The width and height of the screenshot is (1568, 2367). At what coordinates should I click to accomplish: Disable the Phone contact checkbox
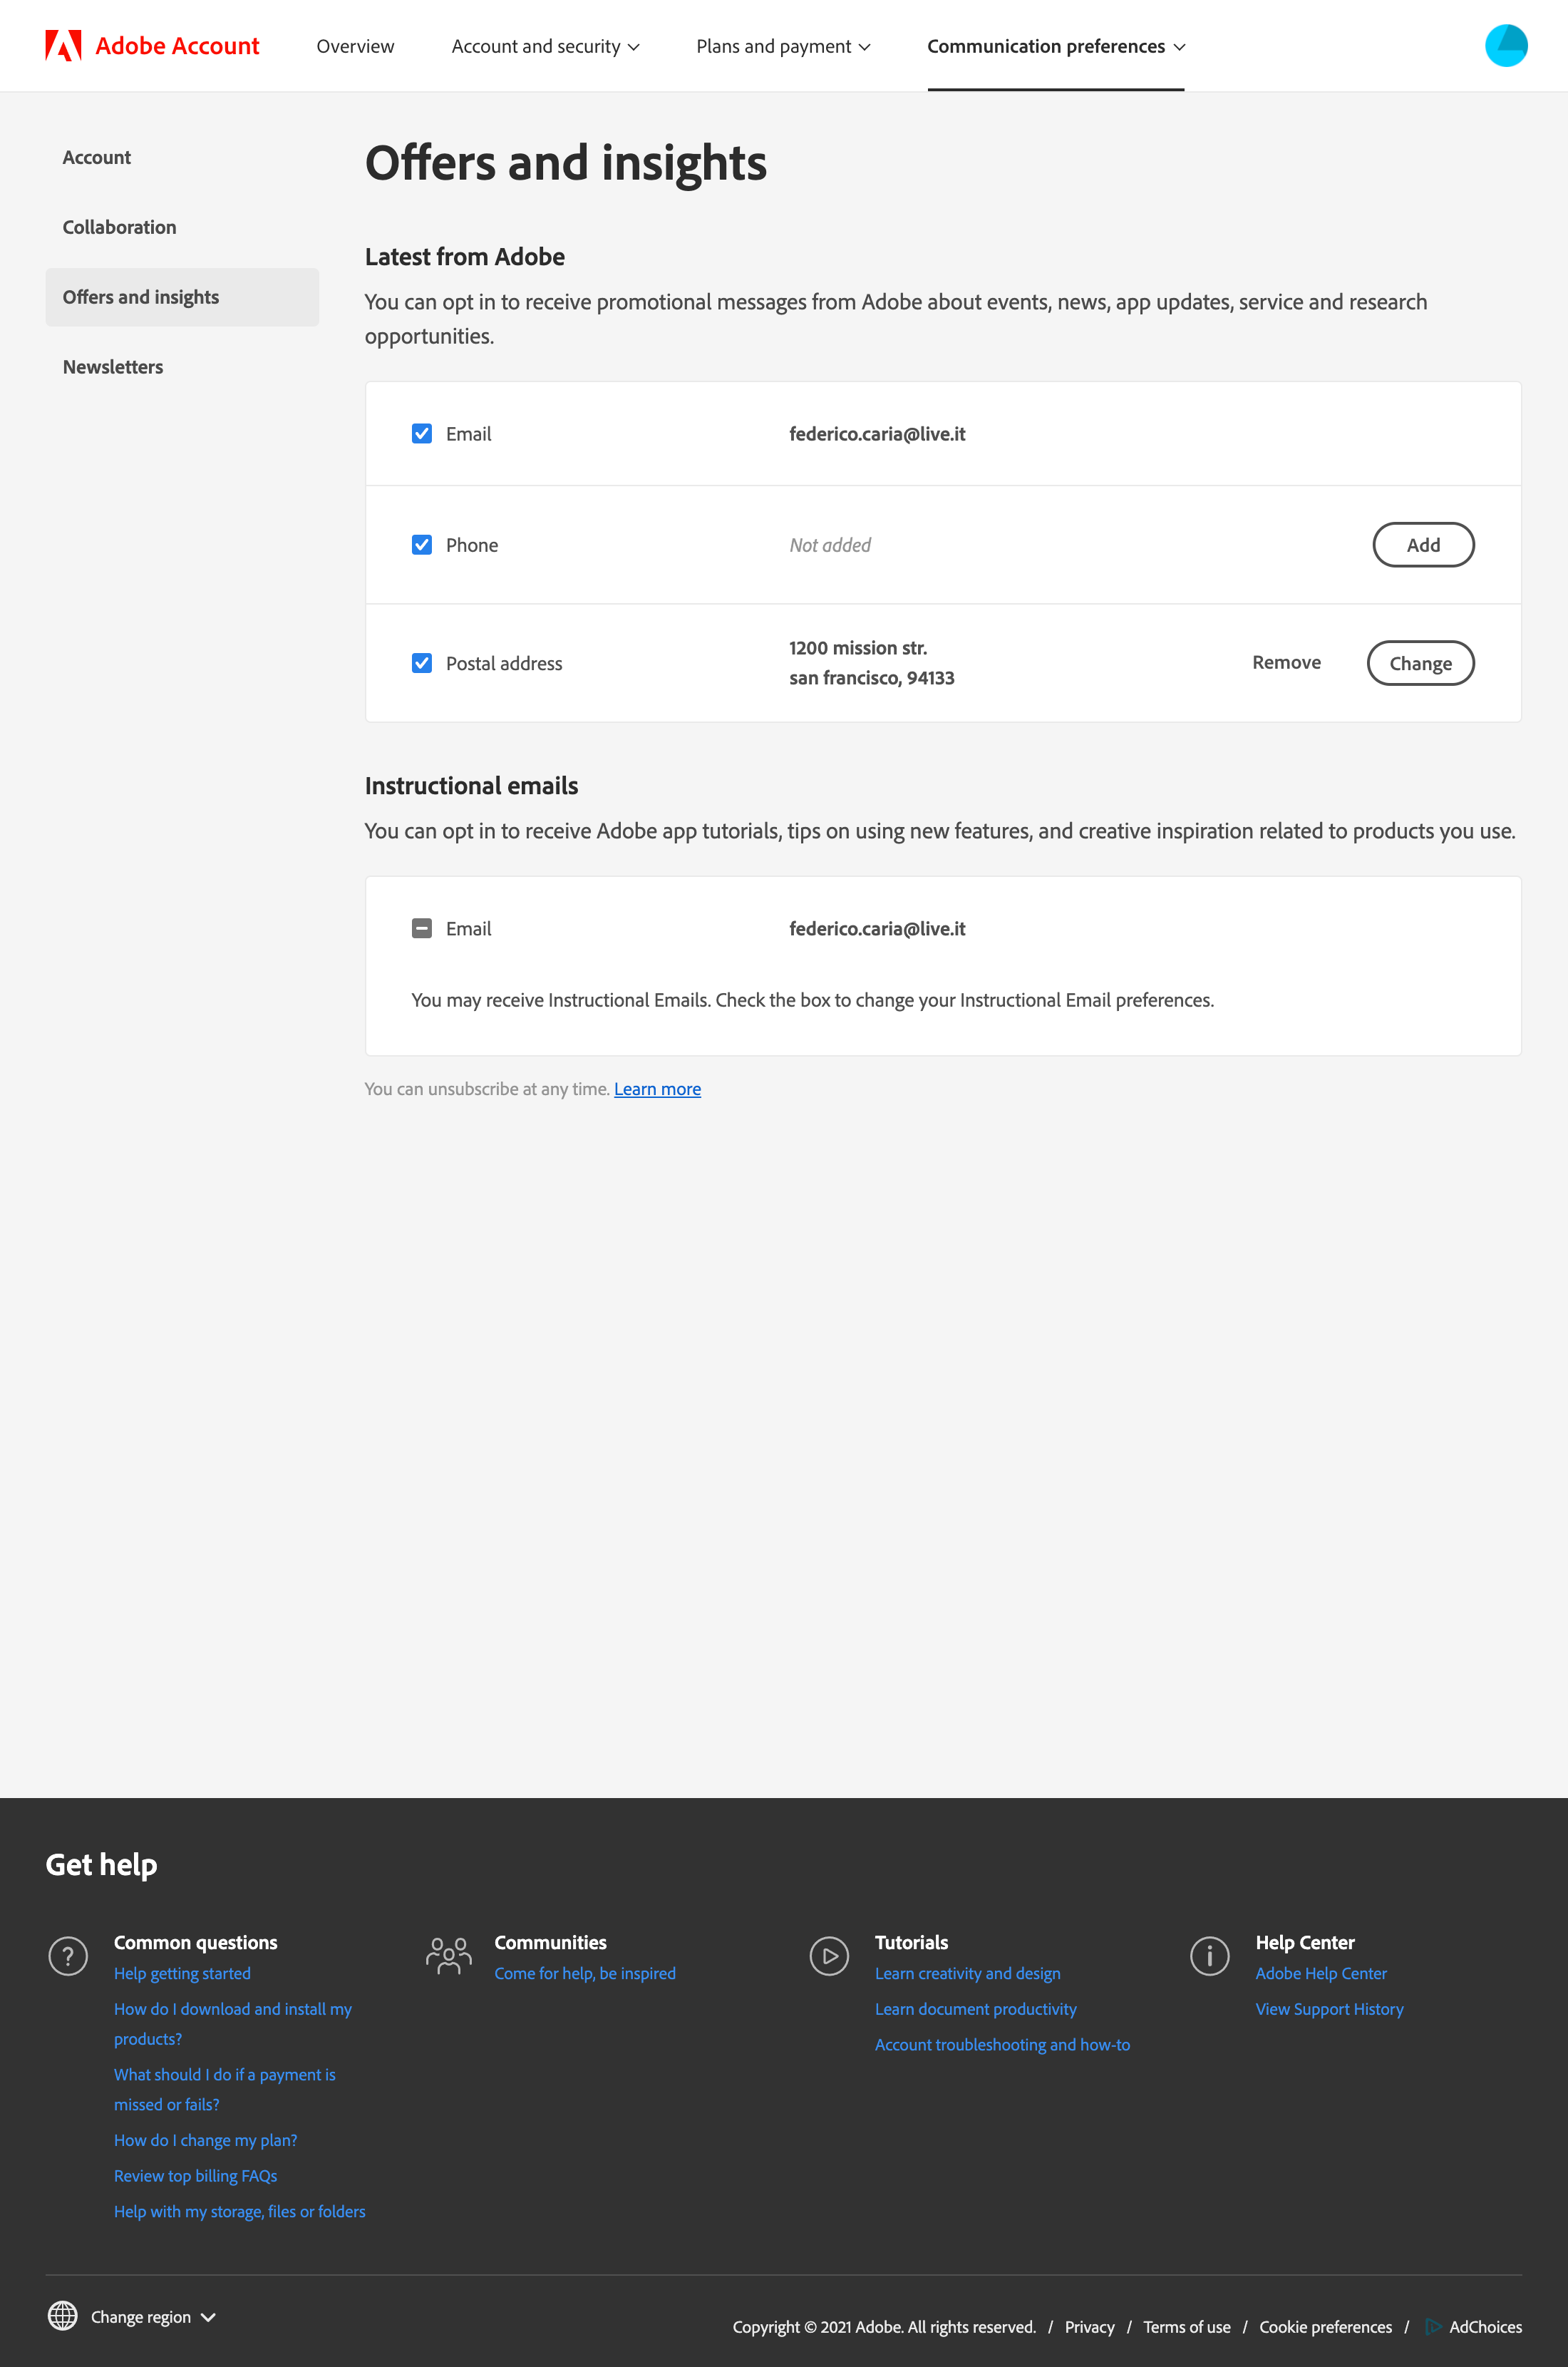[421, 545]
